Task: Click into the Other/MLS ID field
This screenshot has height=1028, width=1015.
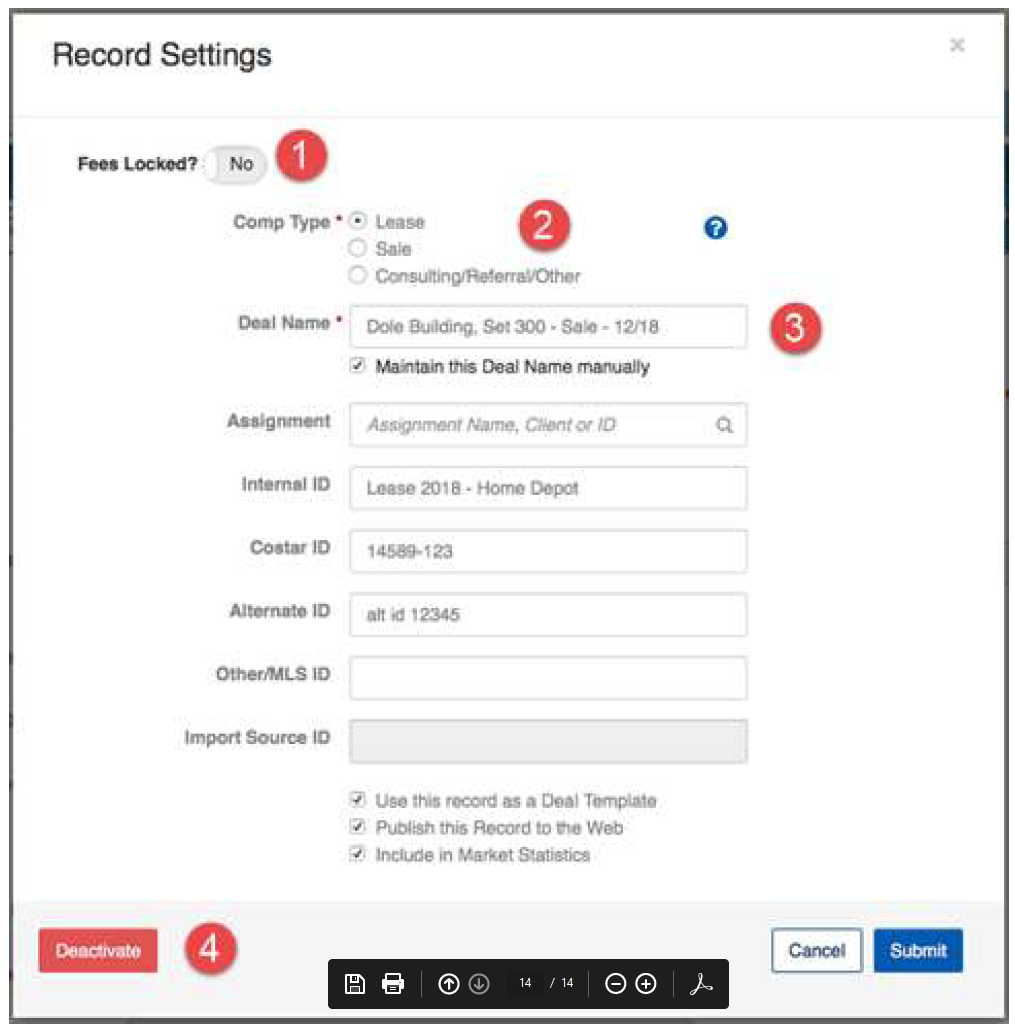Action: click(548, 678)
